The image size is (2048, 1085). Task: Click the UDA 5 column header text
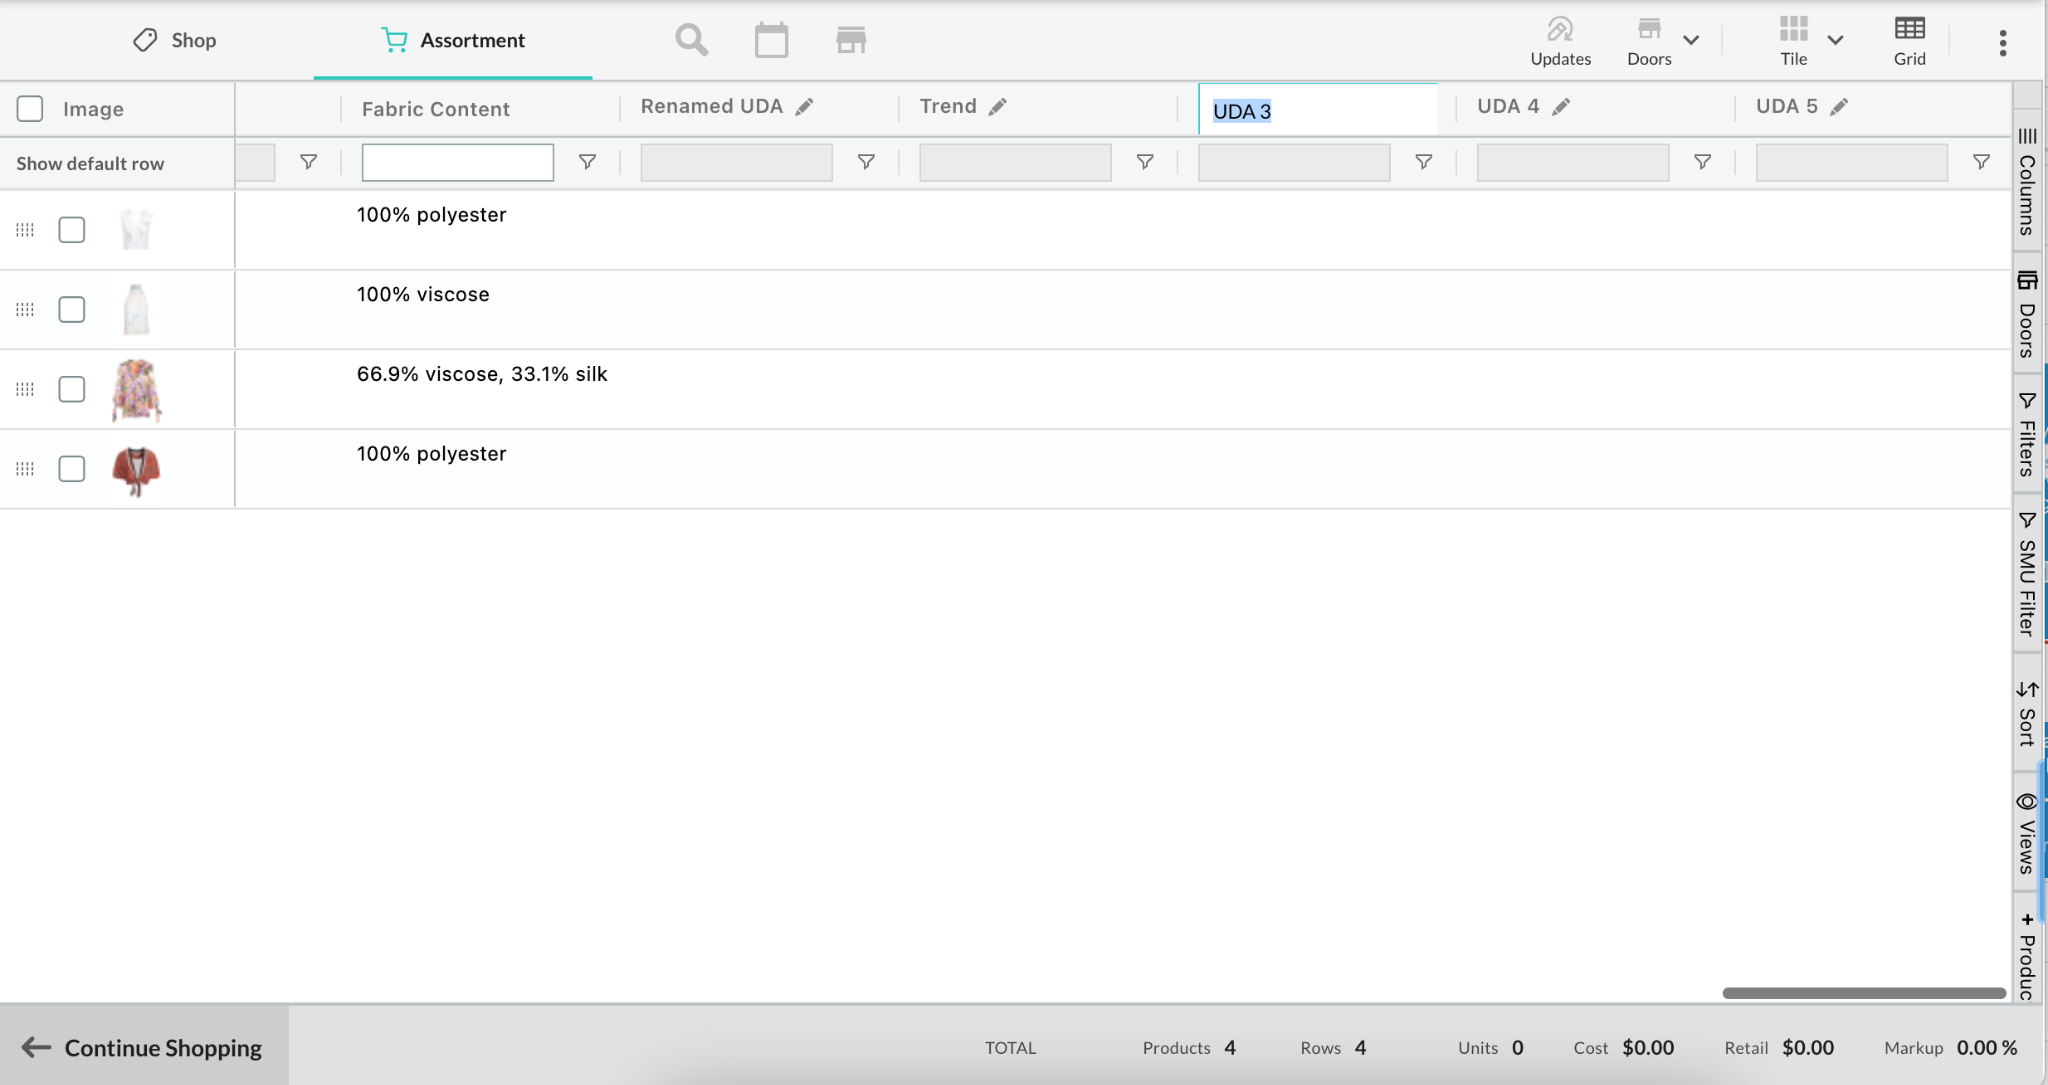point(1787,106)
